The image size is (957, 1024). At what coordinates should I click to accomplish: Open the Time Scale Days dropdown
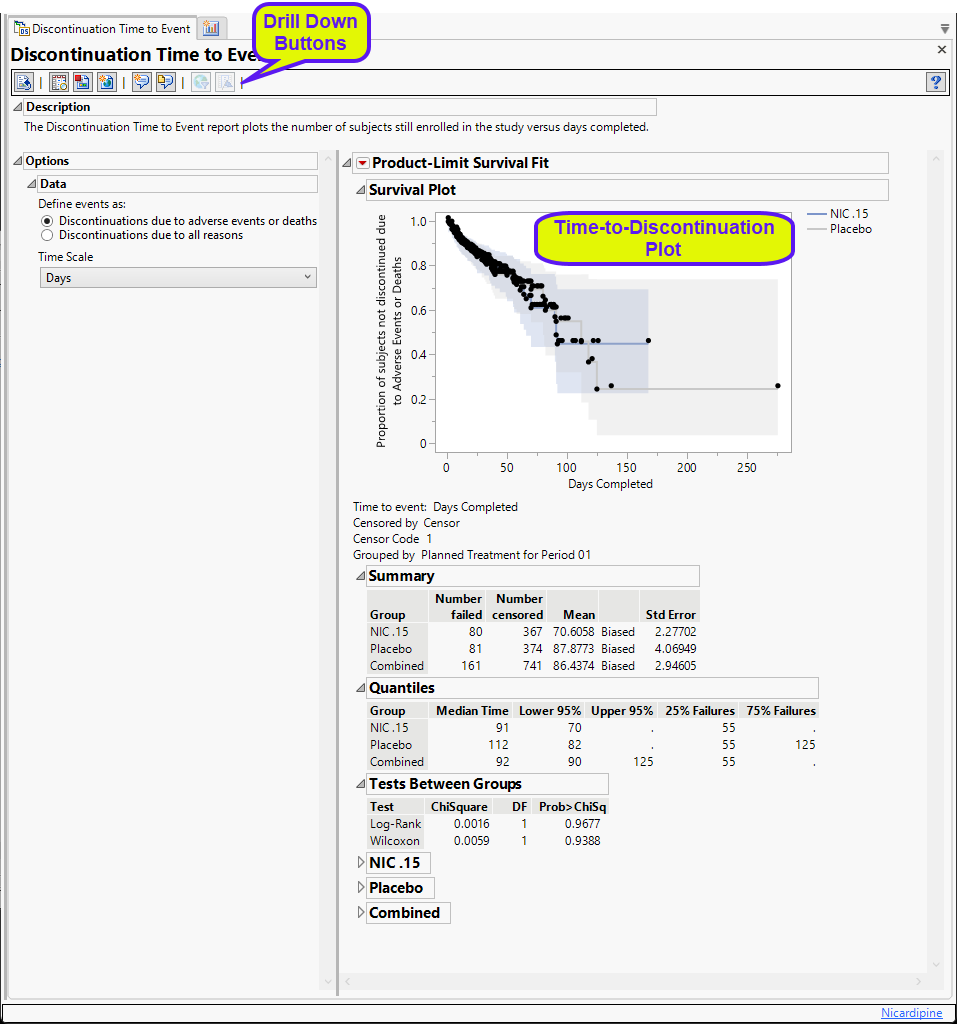178,278
